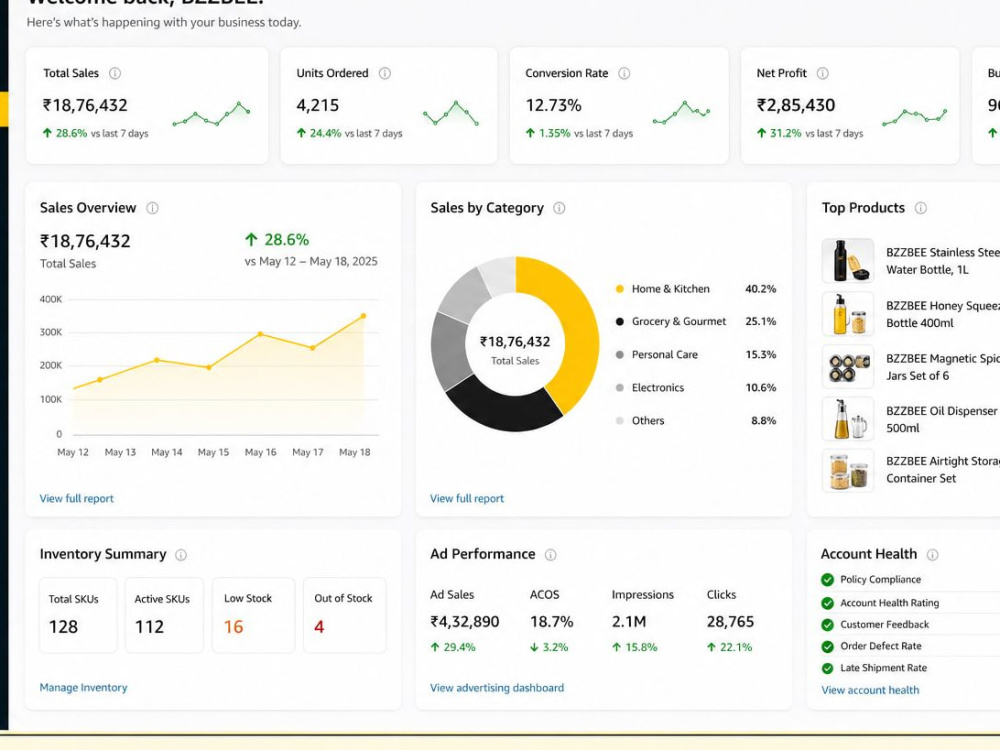Open View advertising dashboard link

[497, 688]
